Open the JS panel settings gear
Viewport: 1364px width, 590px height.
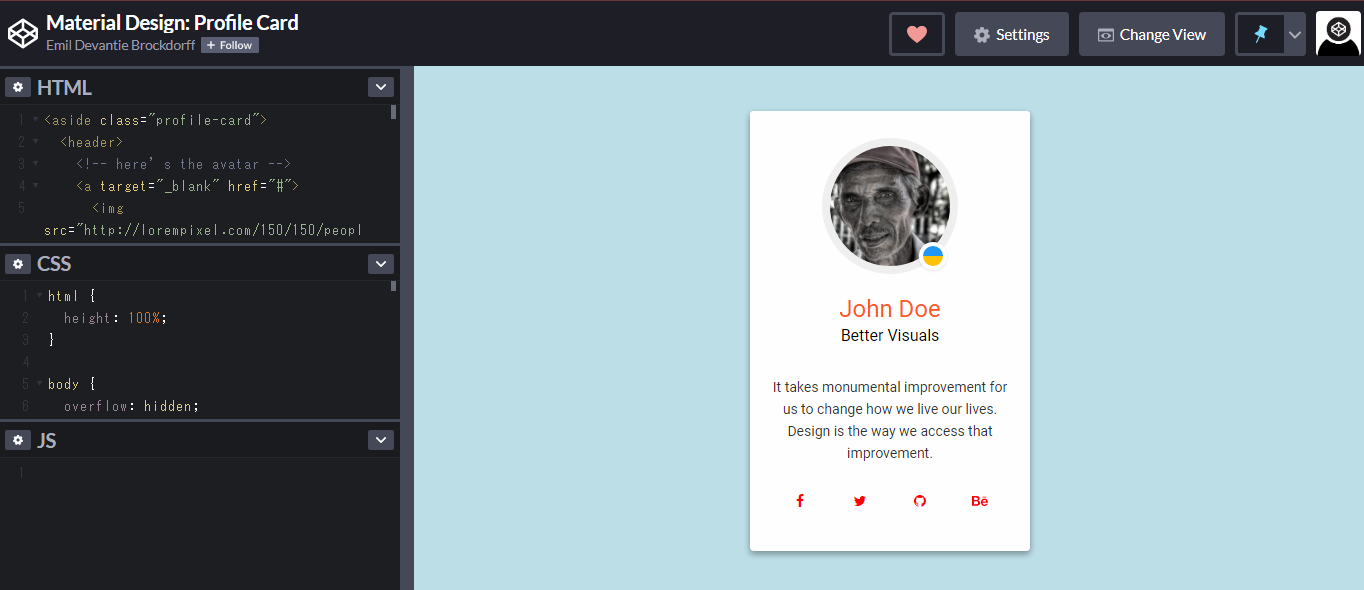tap(18, 440)
